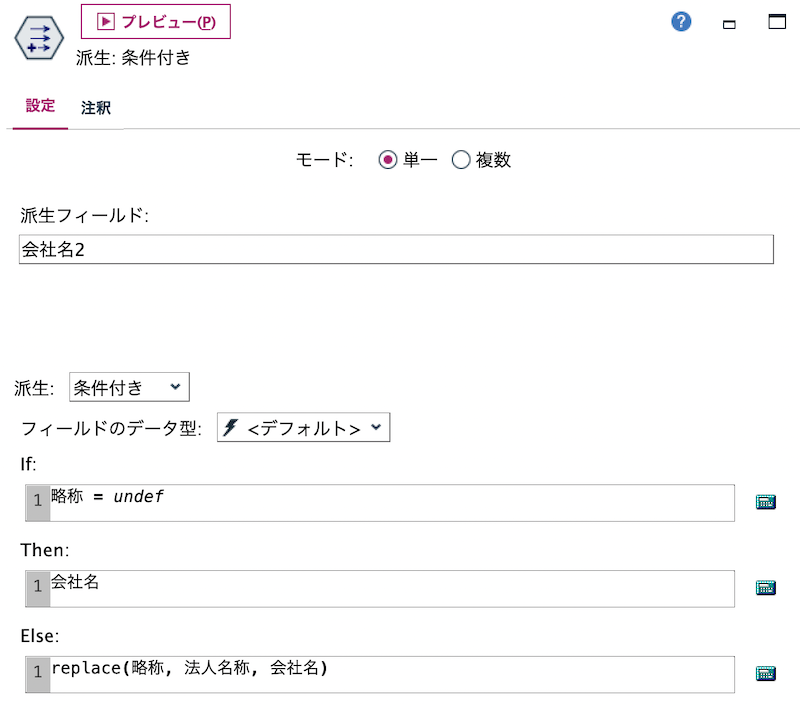
Task: Click the lightning bolt icon in the data type selector
Action: click(x=229, y=426)
